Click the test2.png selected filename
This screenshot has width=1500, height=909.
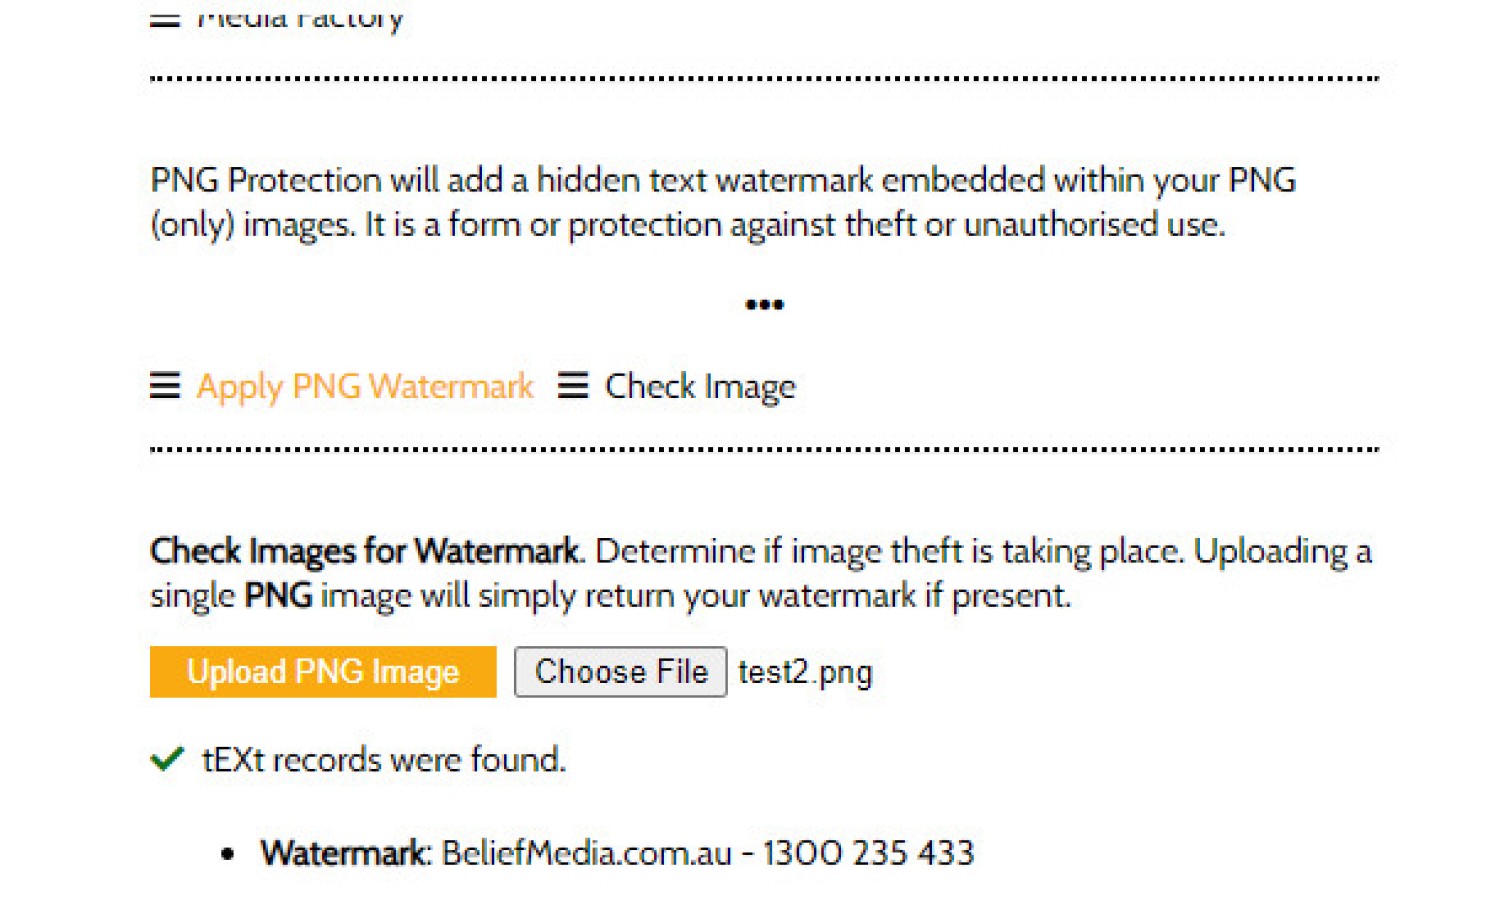[805, 672]
